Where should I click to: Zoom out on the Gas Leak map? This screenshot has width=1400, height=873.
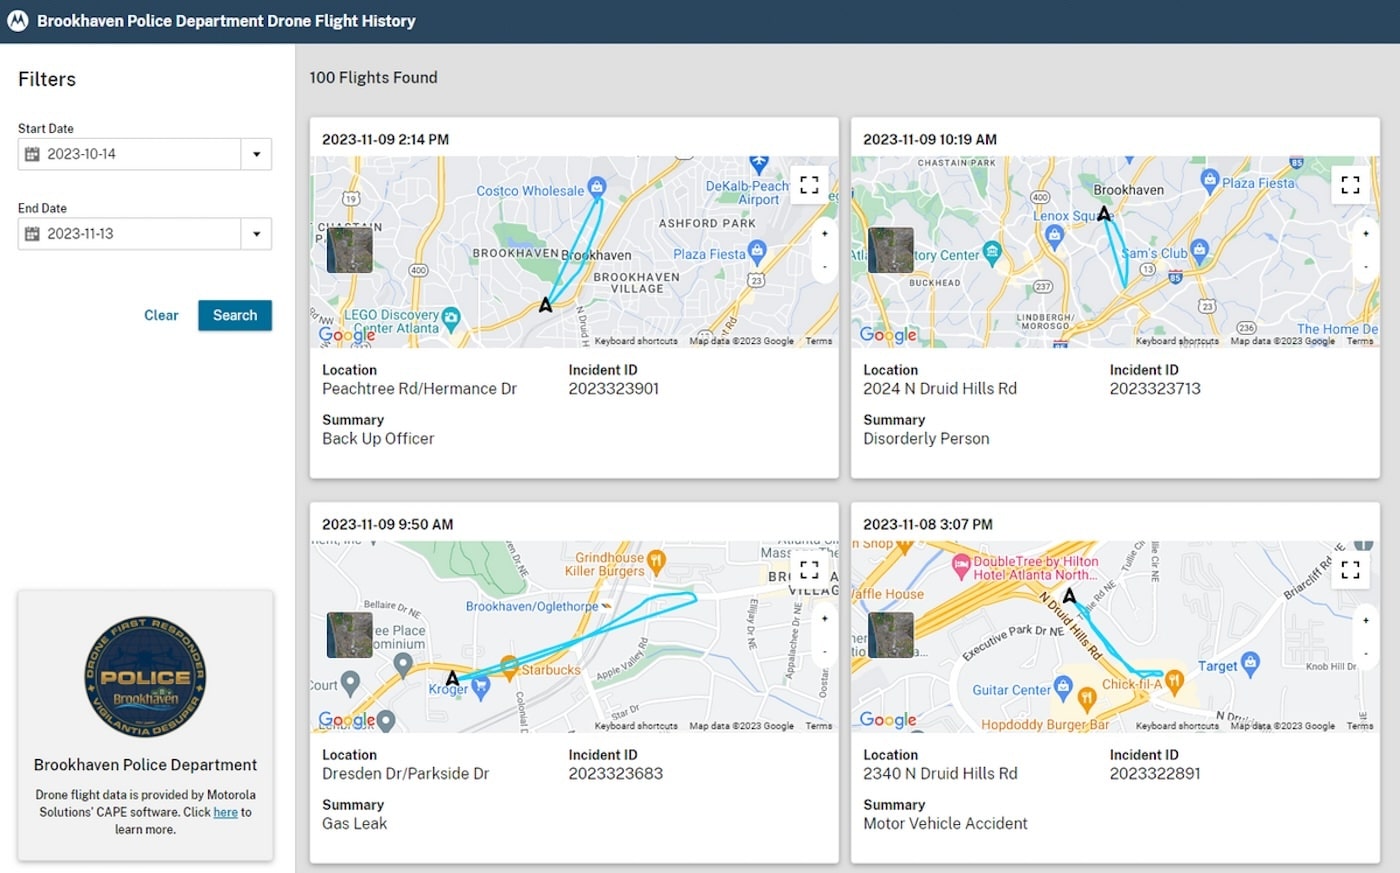[824, 652]
